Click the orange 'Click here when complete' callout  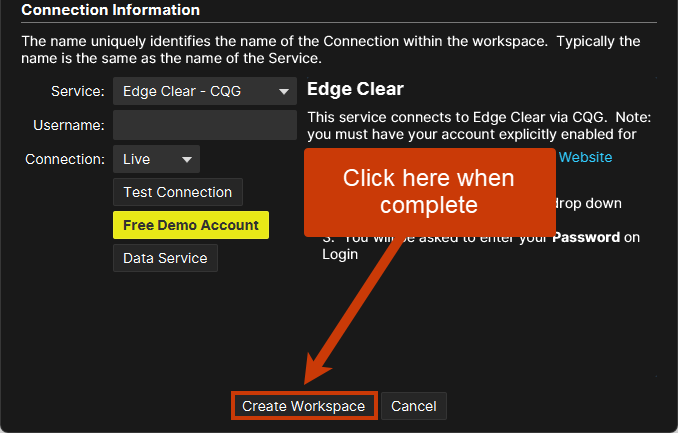[x=429, y=192]
